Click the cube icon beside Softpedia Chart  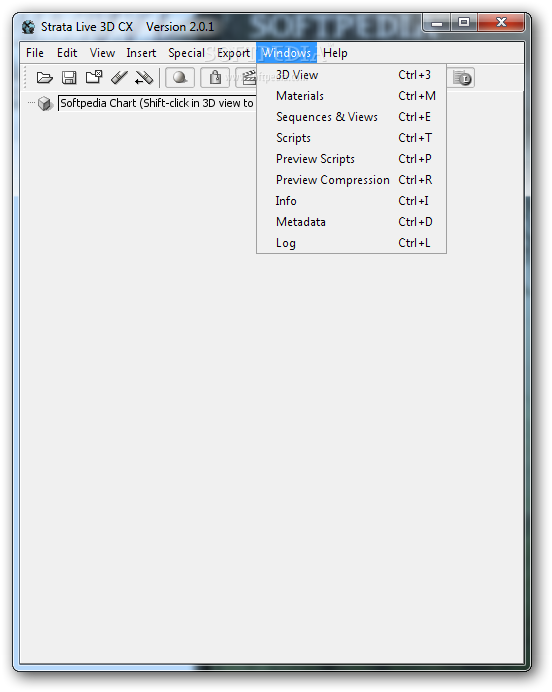point(45,103)
